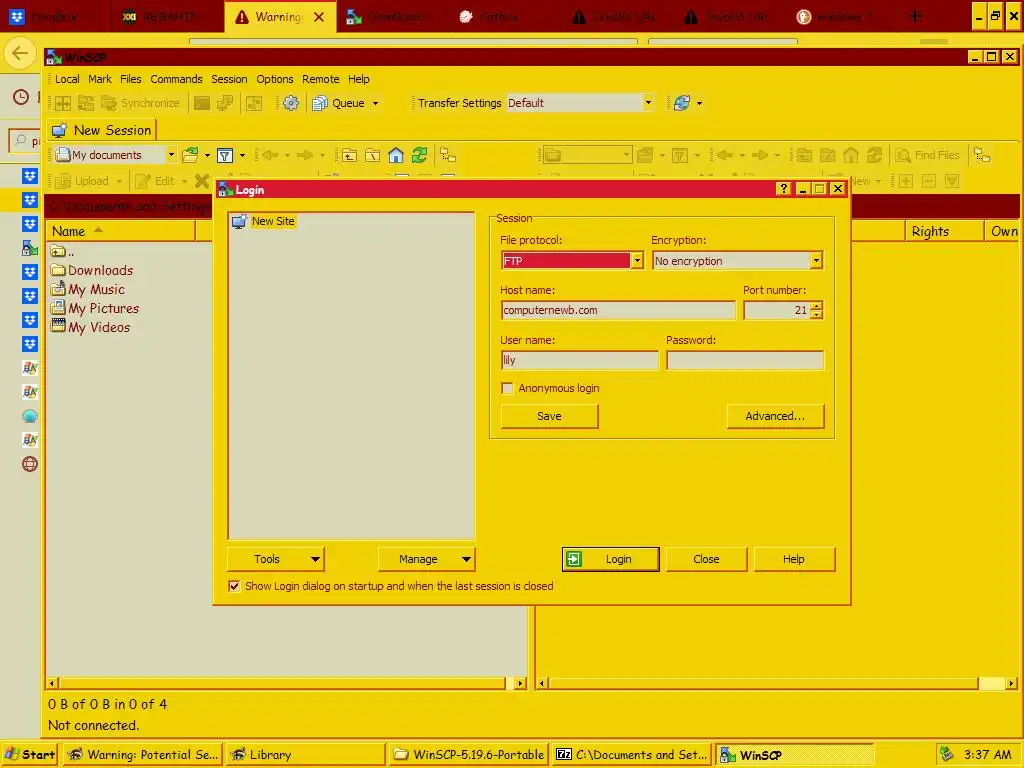The image size is (1024, 768).
Task: Open the Help menu in WinSCP
Action: (359, 79)
